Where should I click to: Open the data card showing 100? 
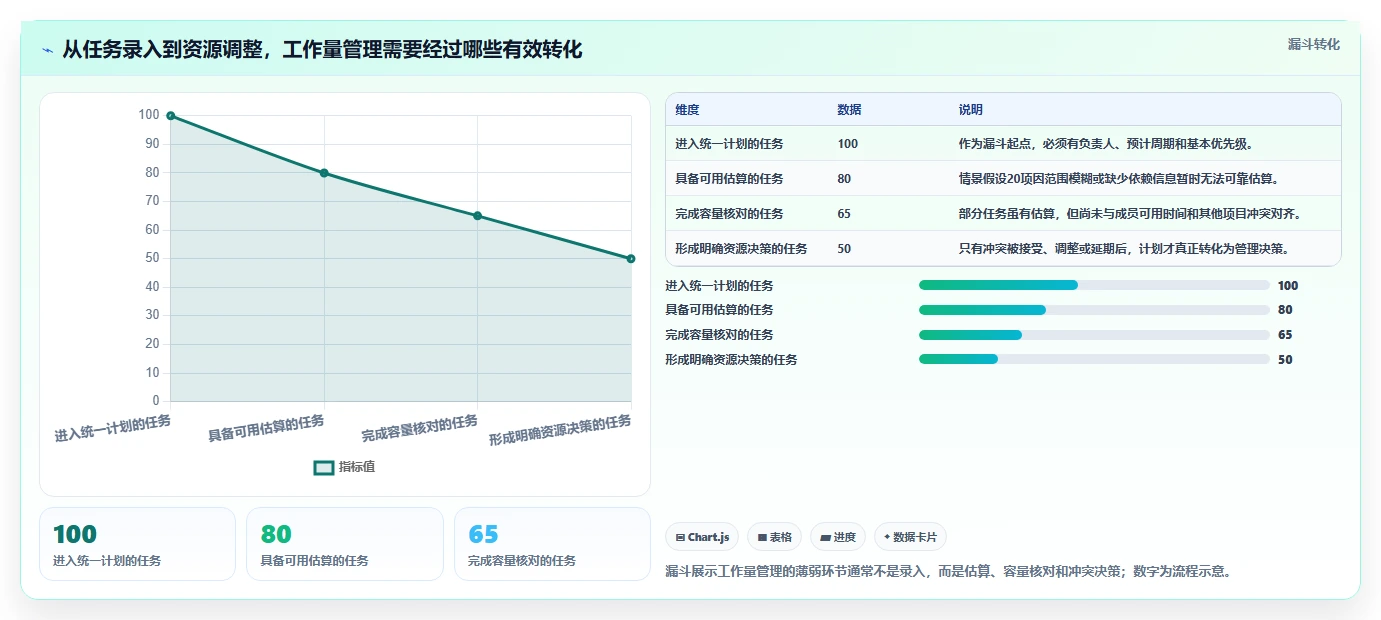(137, 544)
